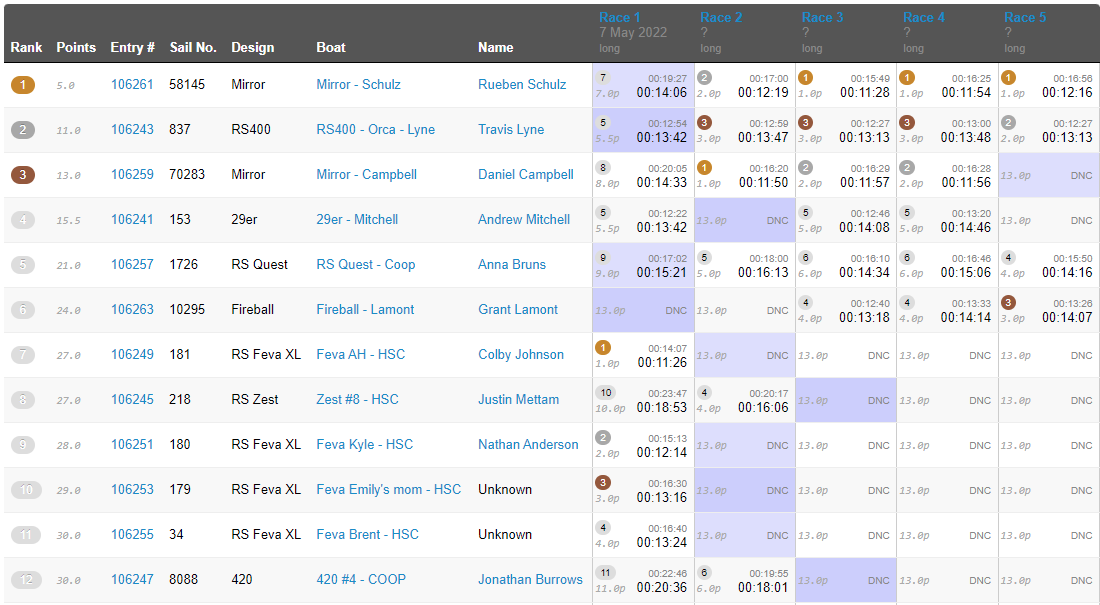The width and height of the screenshot is (1100, 605).
Task: Click Daniel Campbell's gold 1st place badge in Race 2
Action: (704, 167)
